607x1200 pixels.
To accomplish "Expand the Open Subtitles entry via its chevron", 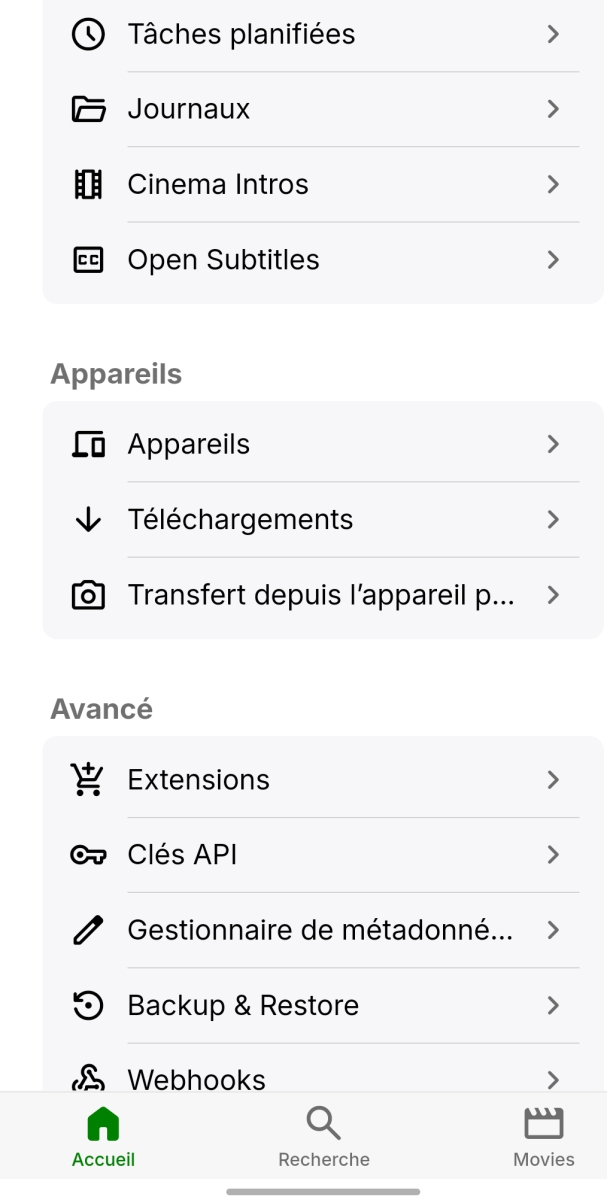I will point(553,259).
